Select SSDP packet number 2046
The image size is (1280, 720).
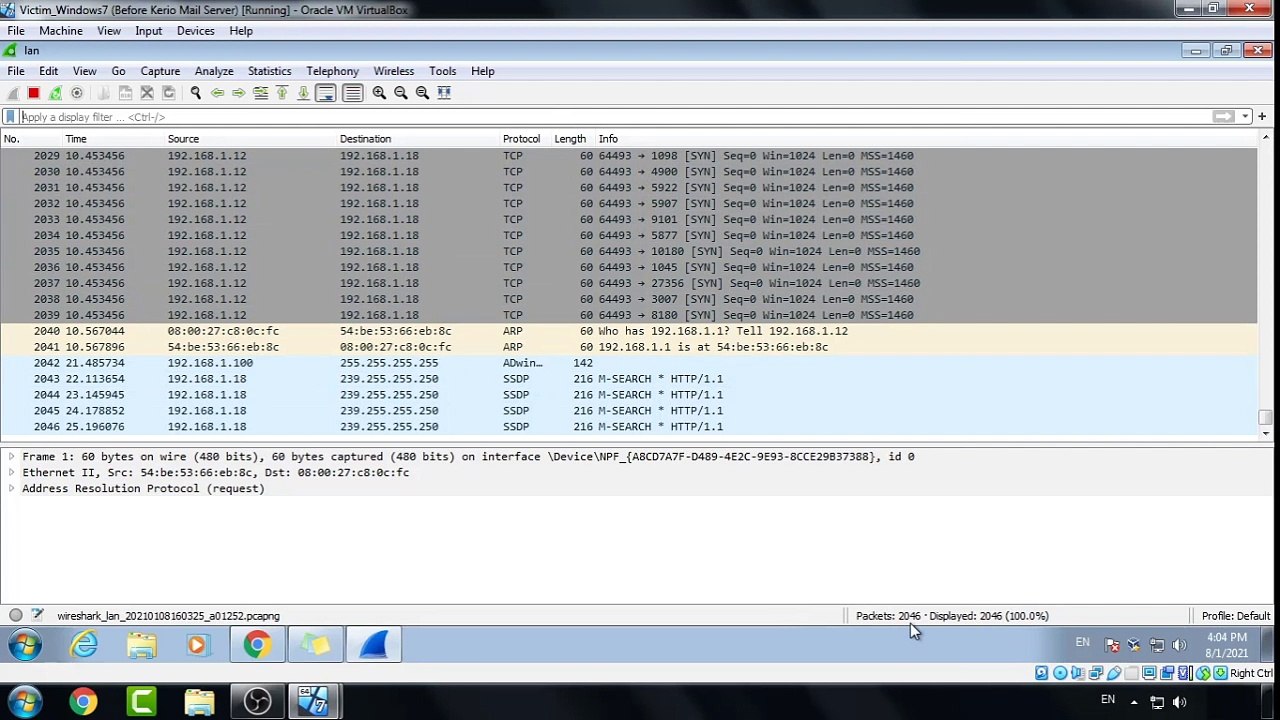[x=628, y=427]
